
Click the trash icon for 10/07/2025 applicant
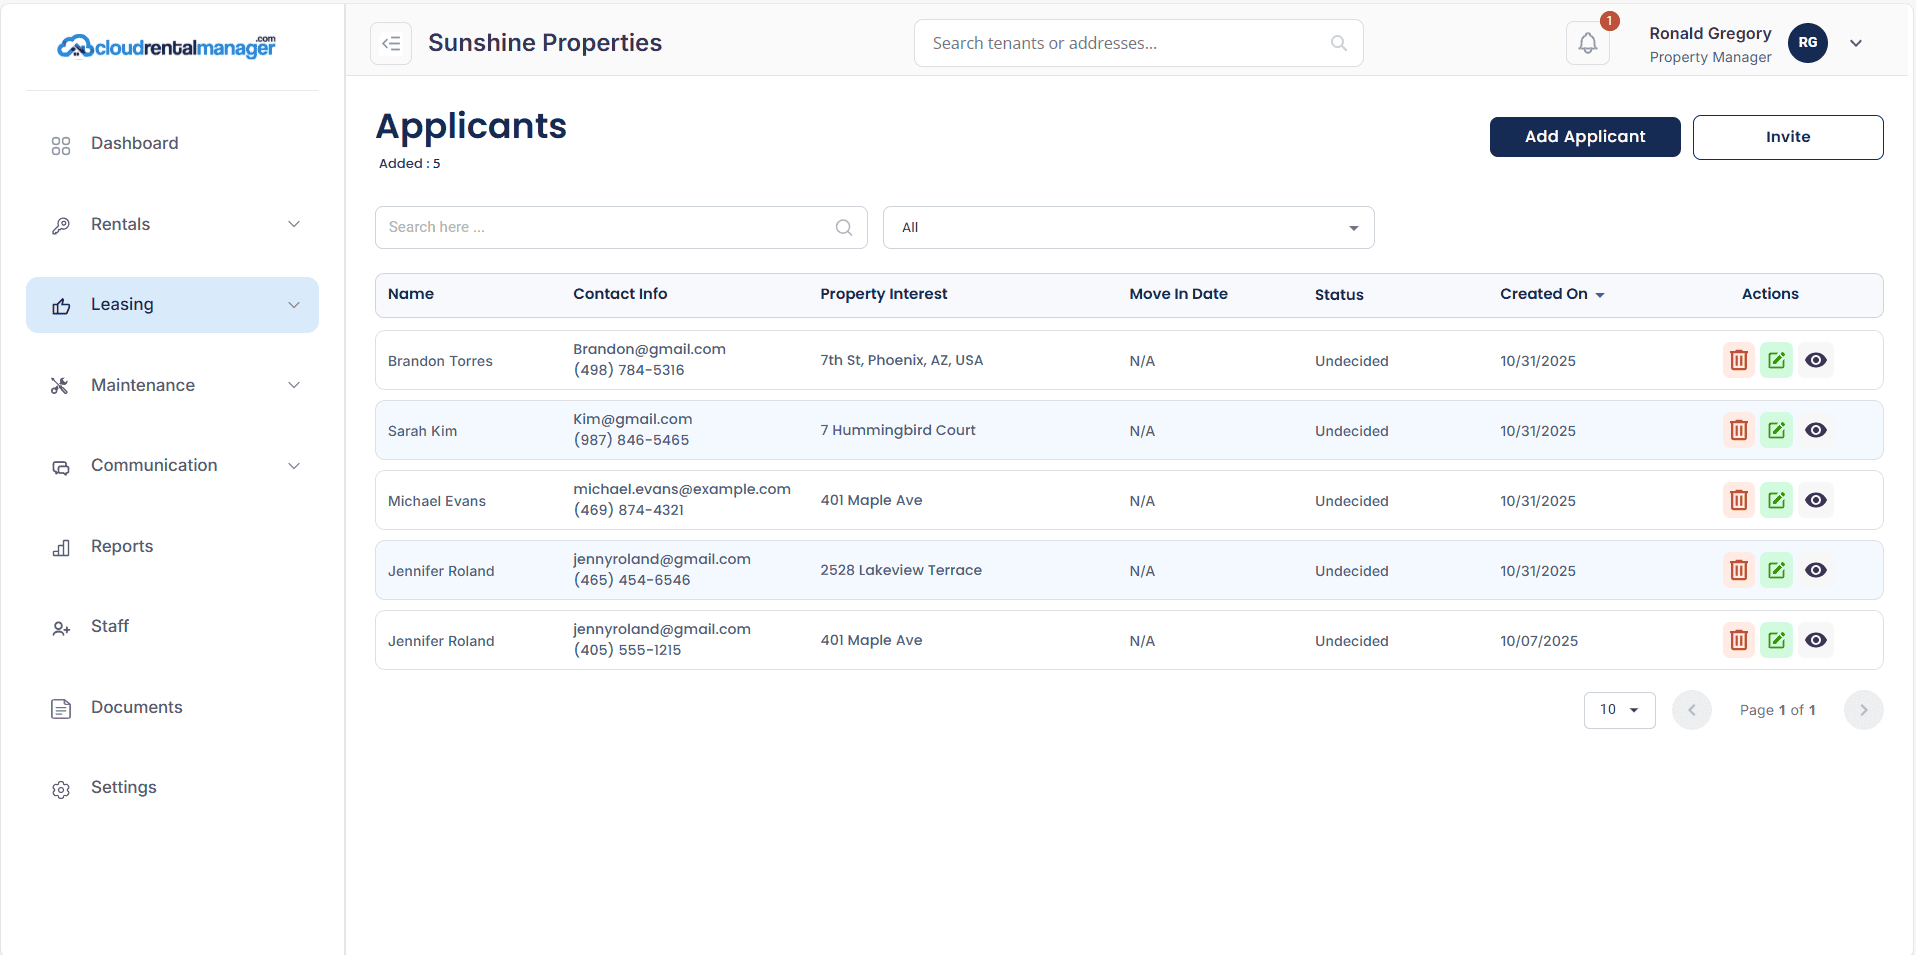coord(1739,640)
